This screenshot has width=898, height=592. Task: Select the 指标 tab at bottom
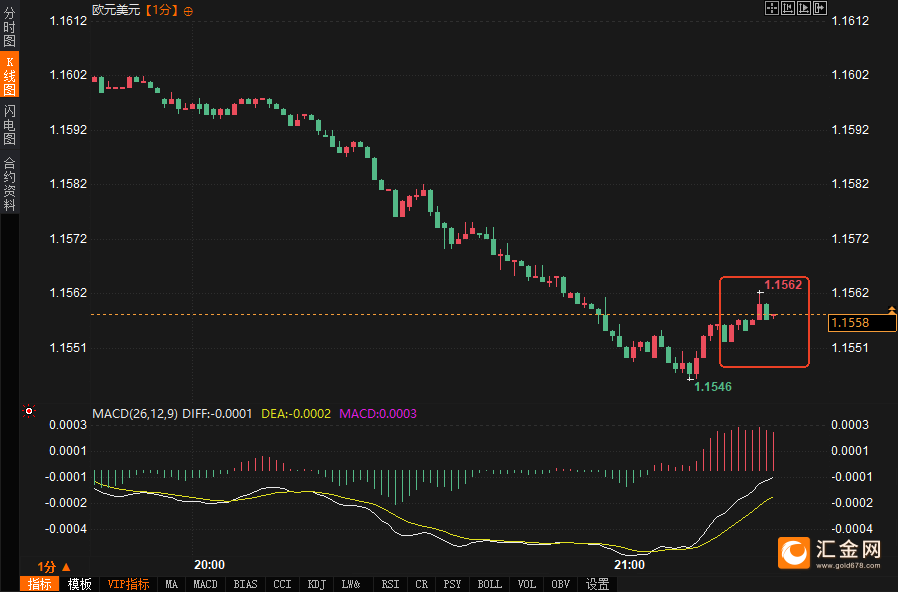point(40,584)
